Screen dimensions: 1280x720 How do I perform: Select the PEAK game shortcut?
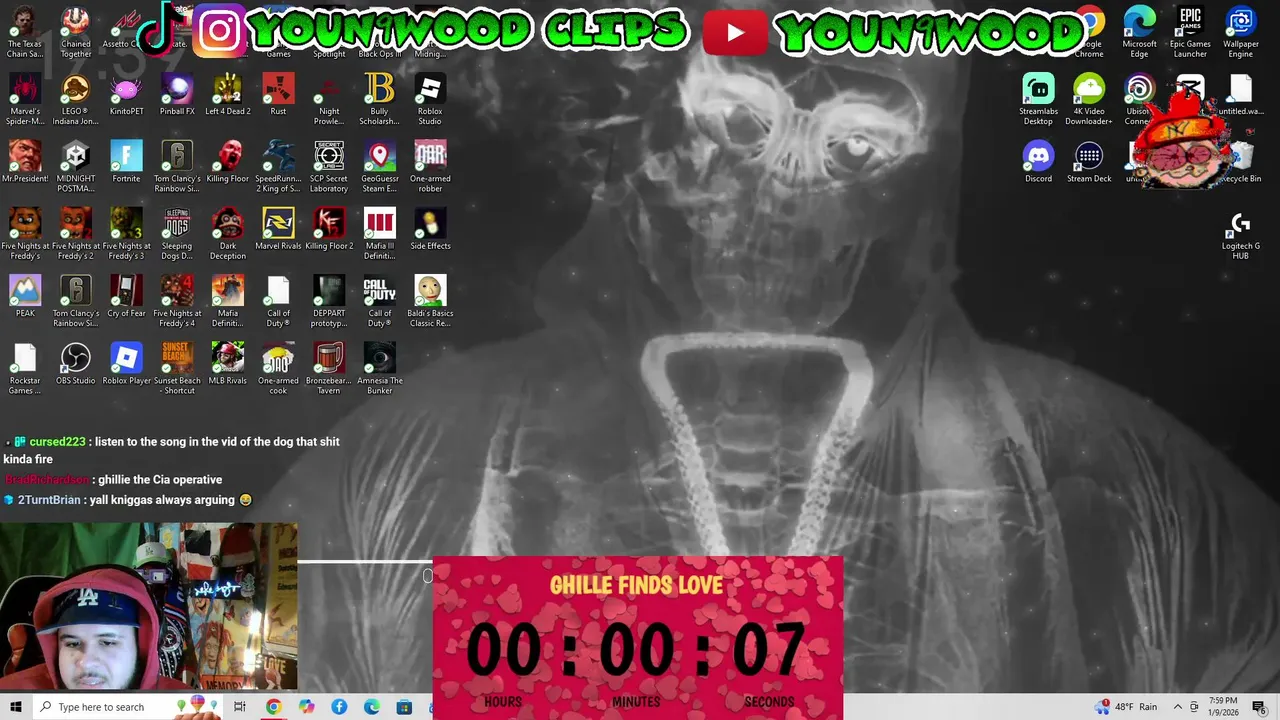tap(25, 296)
